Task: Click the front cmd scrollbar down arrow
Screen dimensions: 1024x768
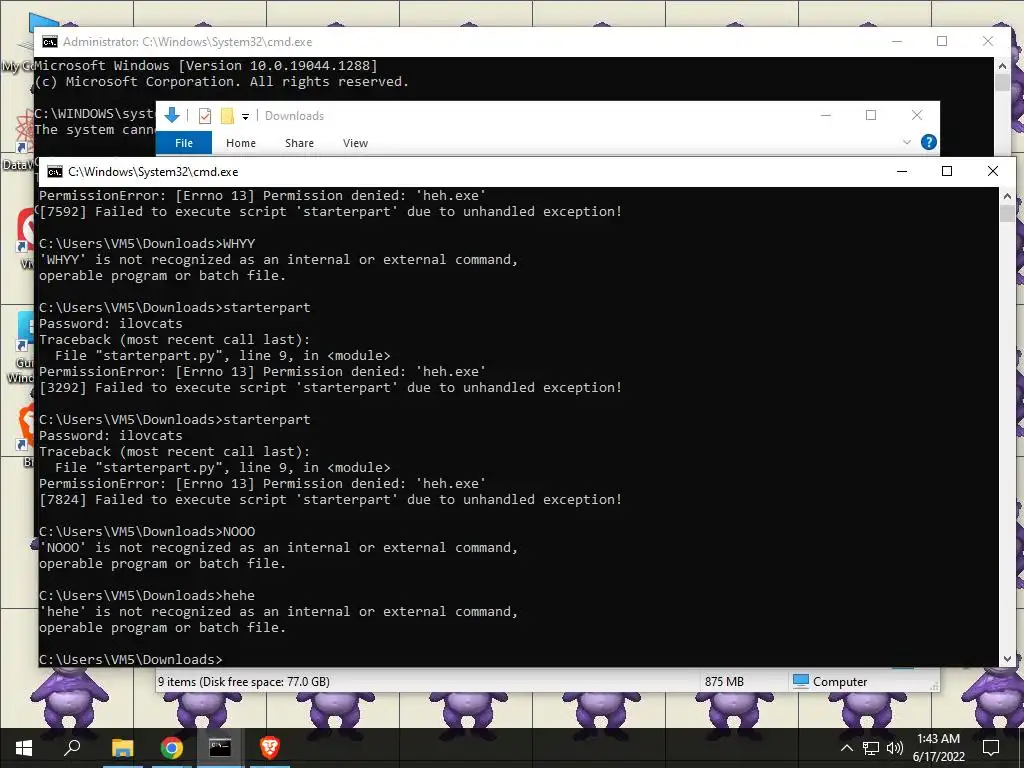Action: pos(1007,659)
